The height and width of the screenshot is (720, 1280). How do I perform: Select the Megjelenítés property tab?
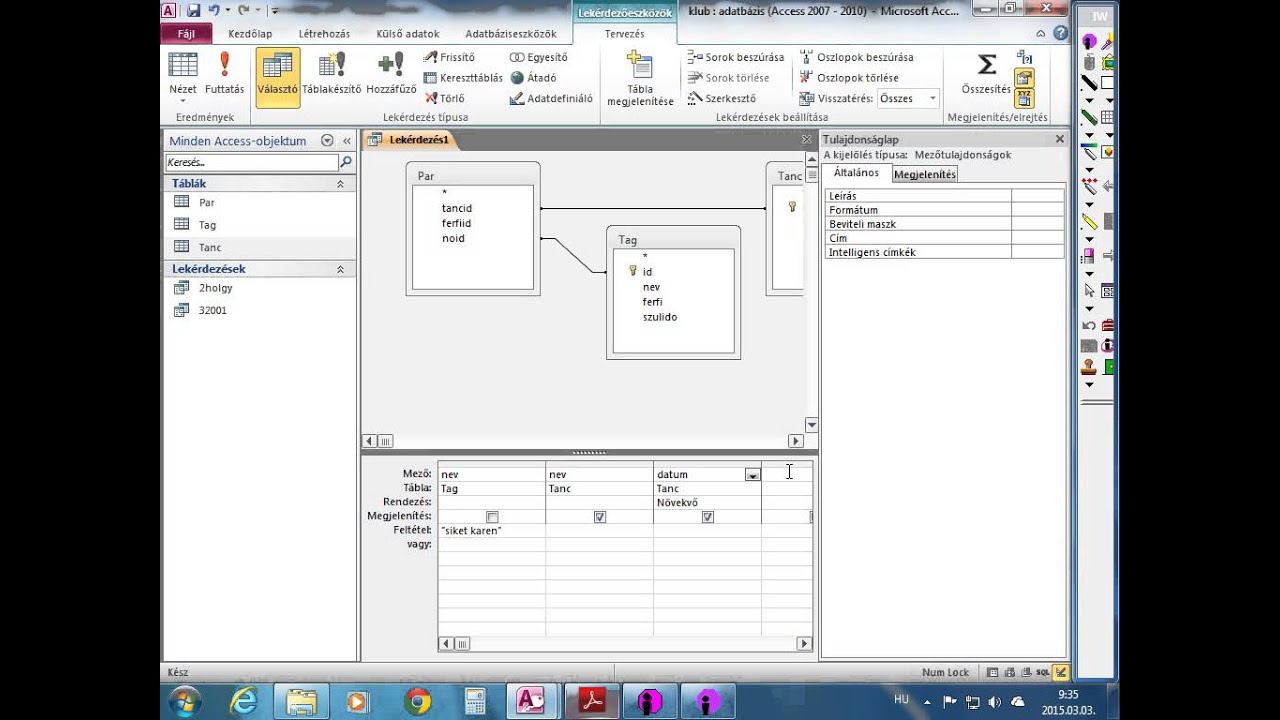click(925, 174)
